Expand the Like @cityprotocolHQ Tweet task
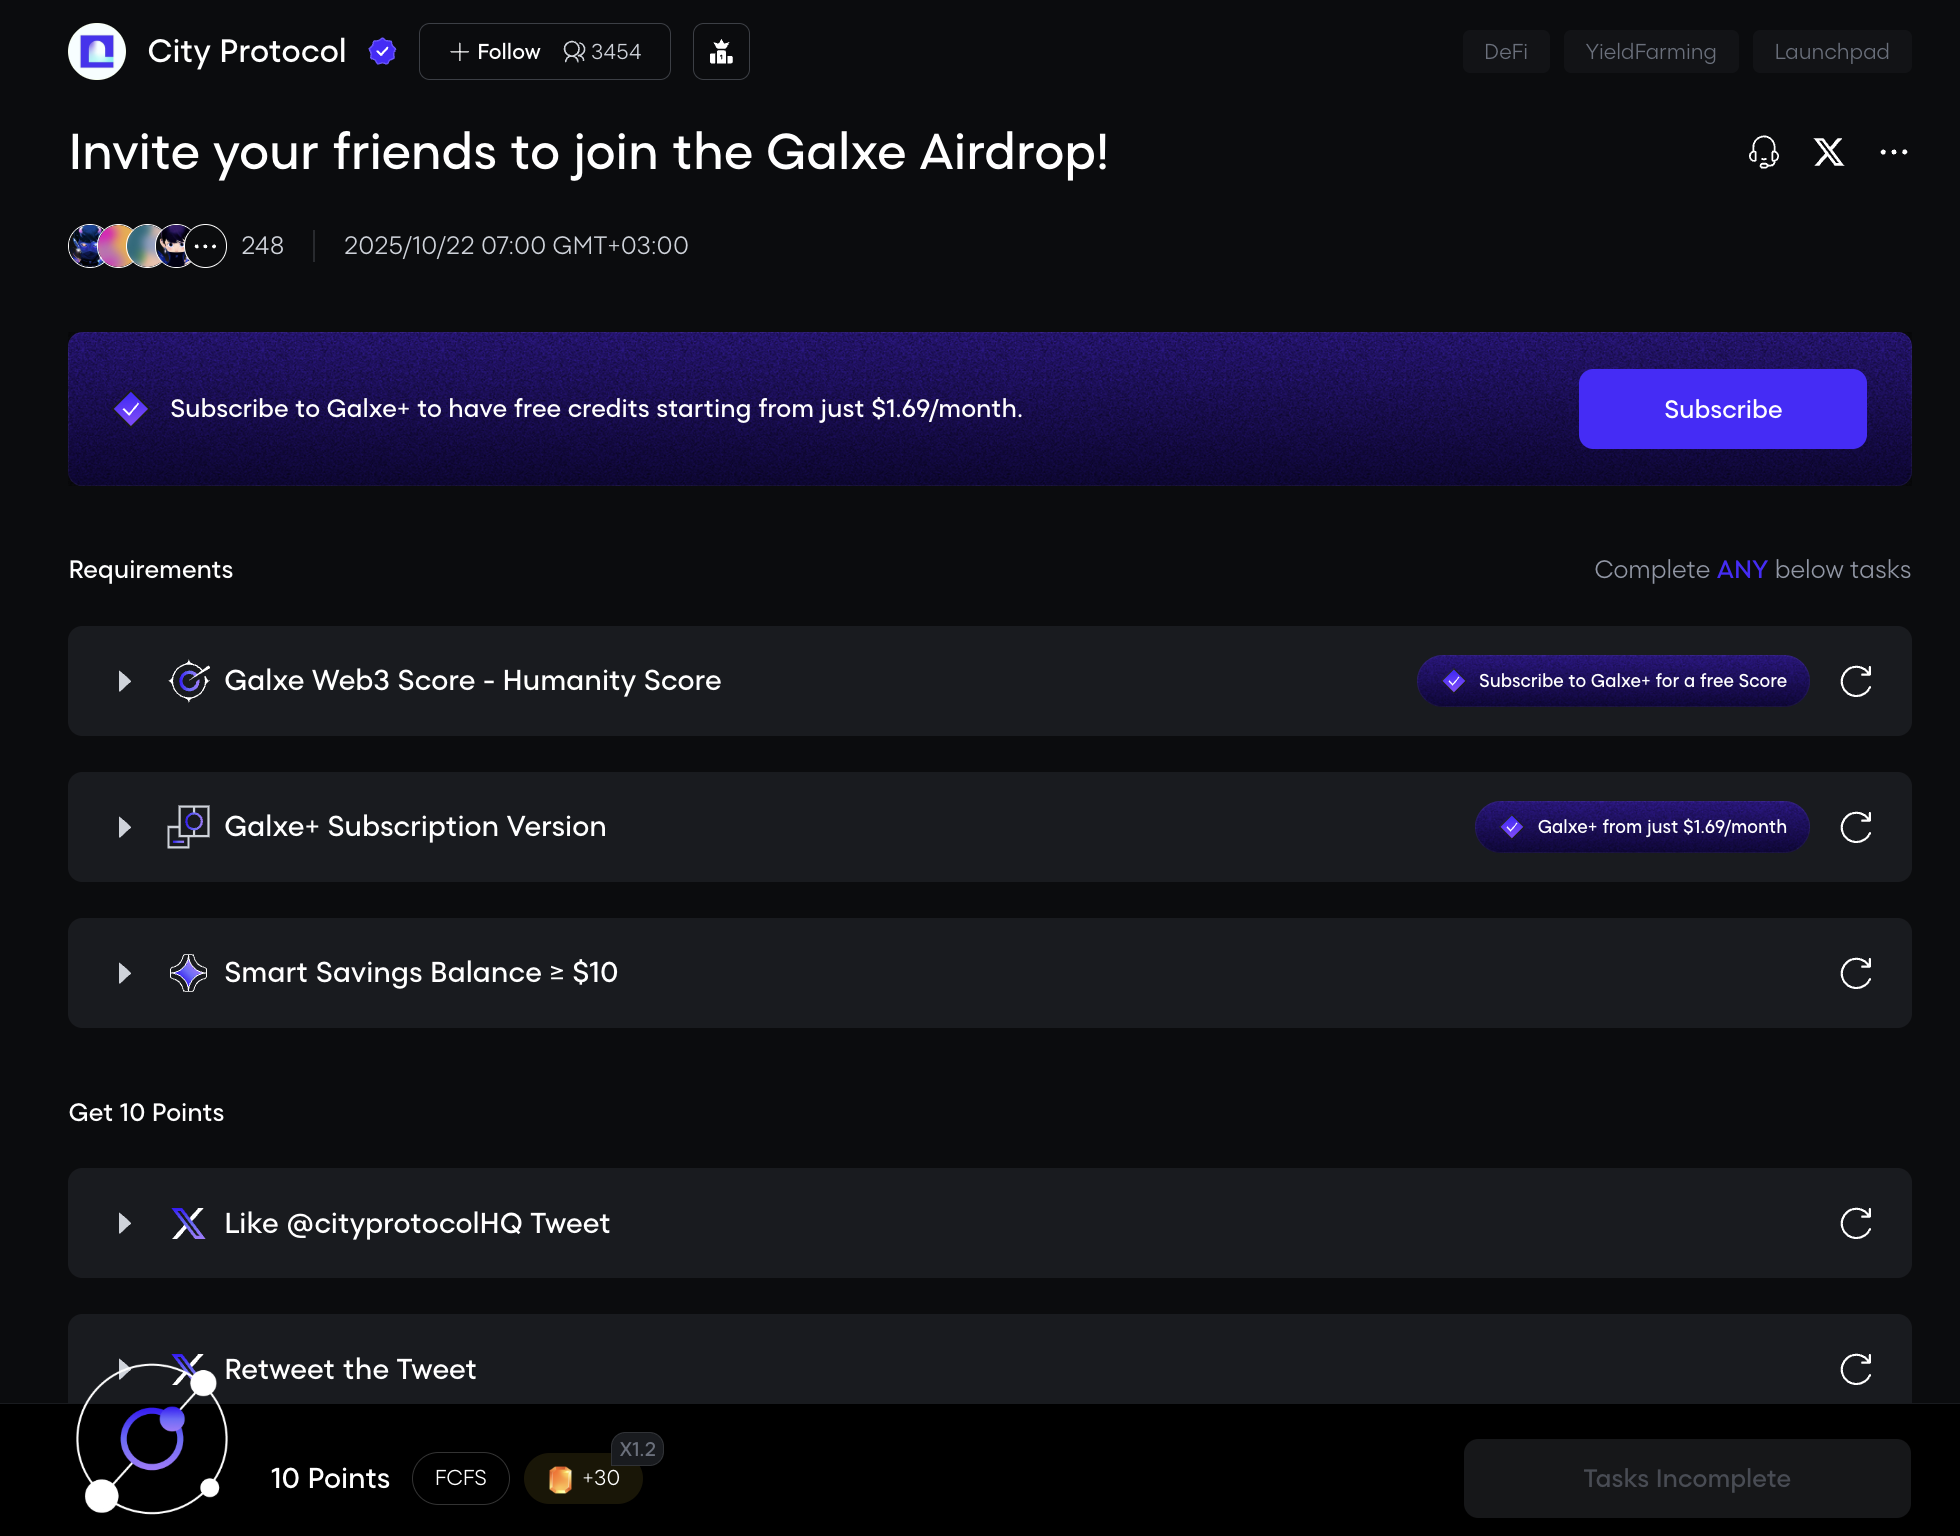1960x1536 pixels. pyautogui.click(x=124, y=1223)
